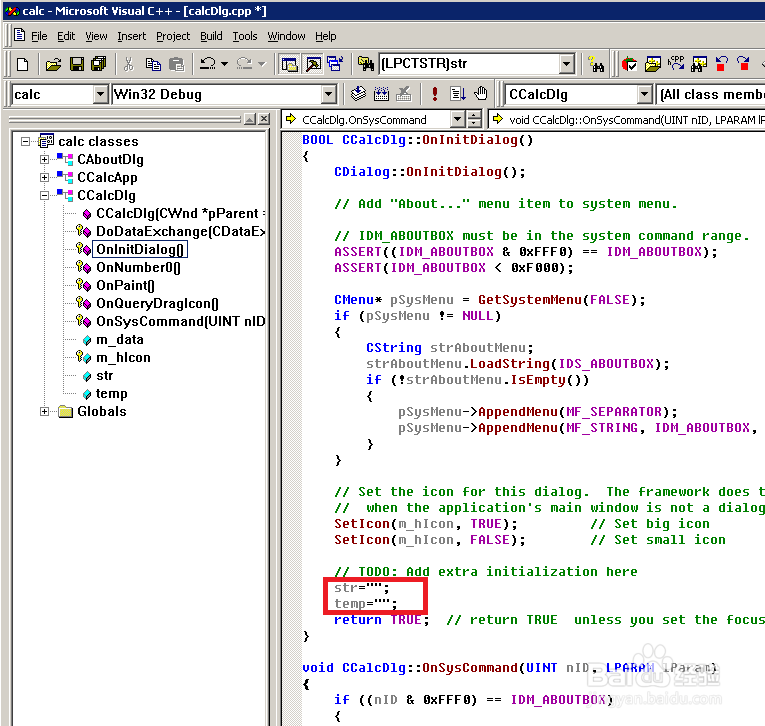Image resolution: width=765 pixels, height=726 pixels.
Task: Click the Redo arrow icon
Action: pyautogui.click(x=244, y=64)
